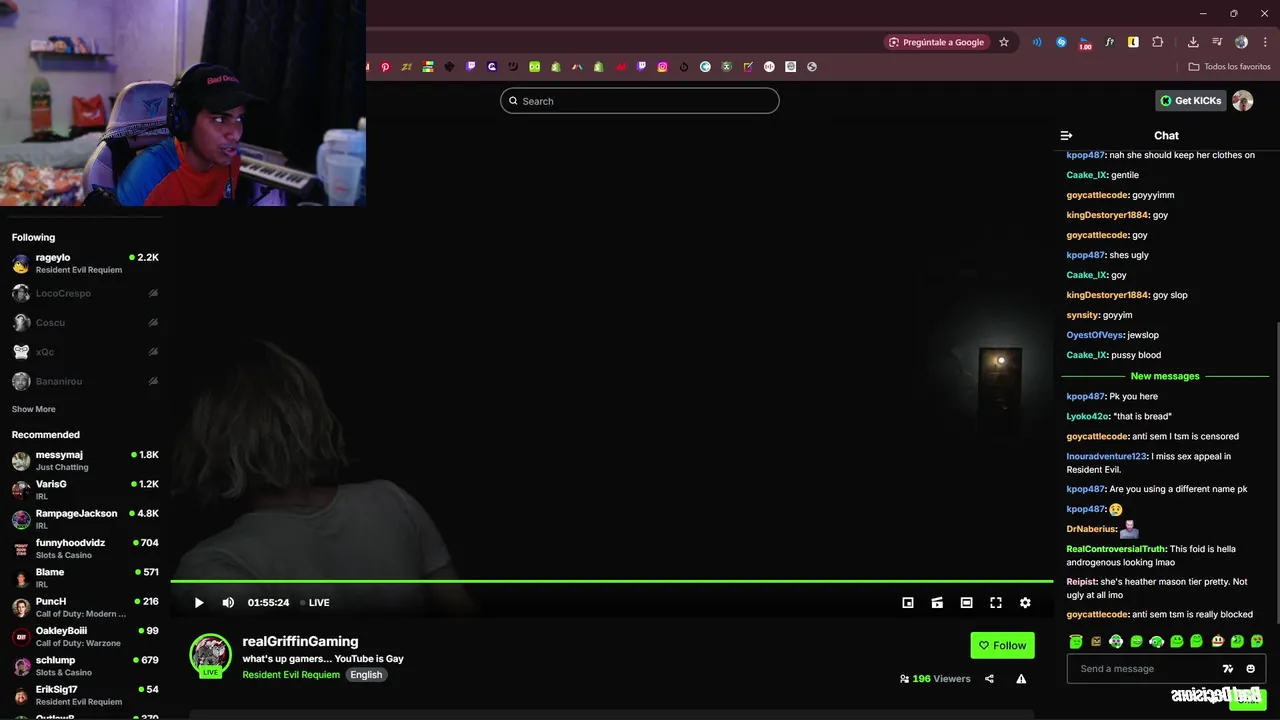This screenshot has width=1280, height=720.
Task: Open Coscu channel in sidebar
Action: click(x=85, y=322)
